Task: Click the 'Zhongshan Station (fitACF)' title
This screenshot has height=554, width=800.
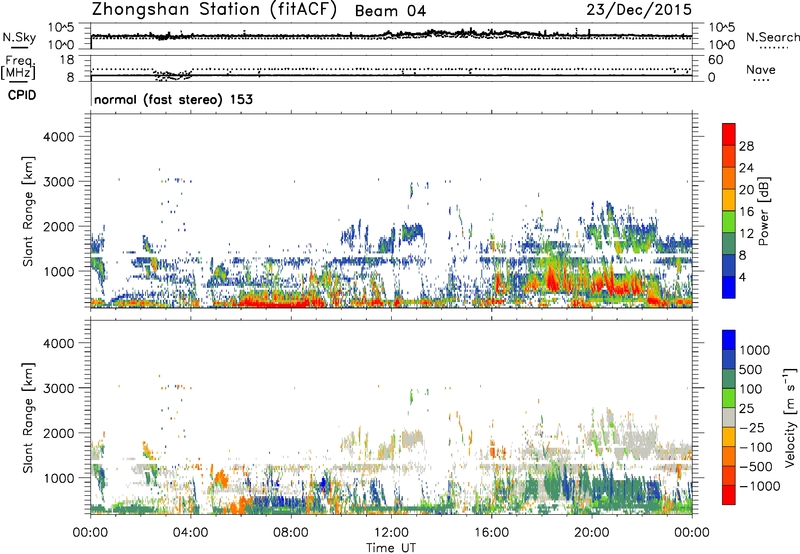Action: point(214,9)
